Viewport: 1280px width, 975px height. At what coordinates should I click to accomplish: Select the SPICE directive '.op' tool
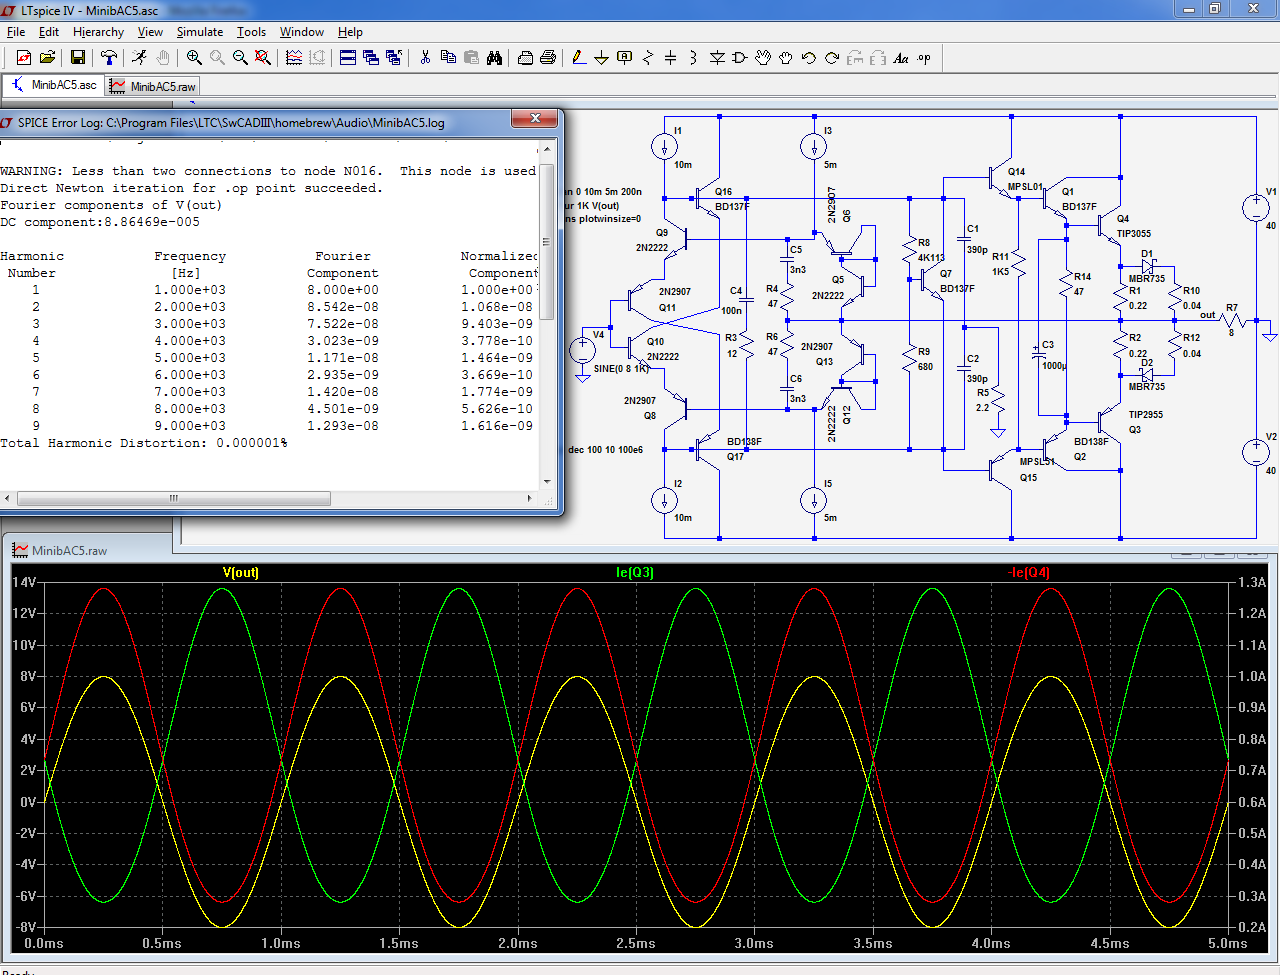pos(924,58)
